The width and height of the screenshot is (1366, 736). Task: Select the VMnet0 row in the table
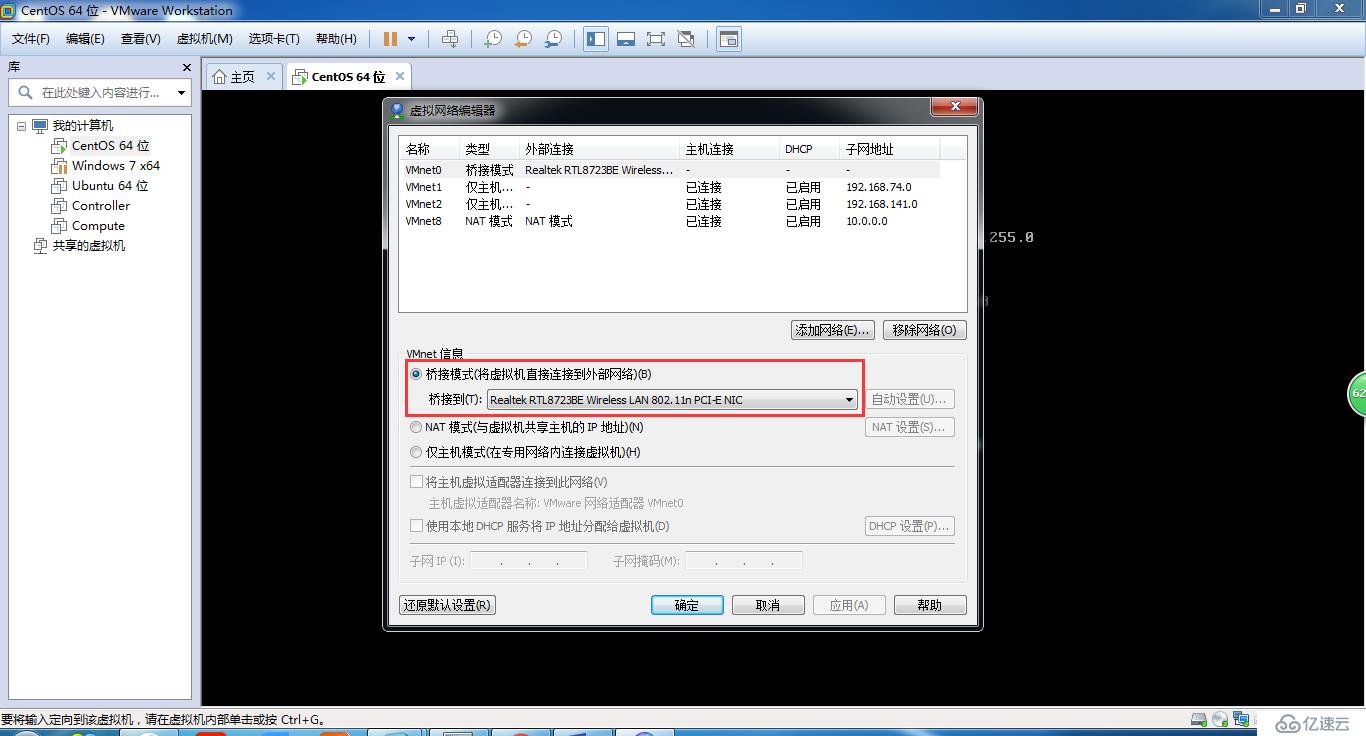point(670,170)
